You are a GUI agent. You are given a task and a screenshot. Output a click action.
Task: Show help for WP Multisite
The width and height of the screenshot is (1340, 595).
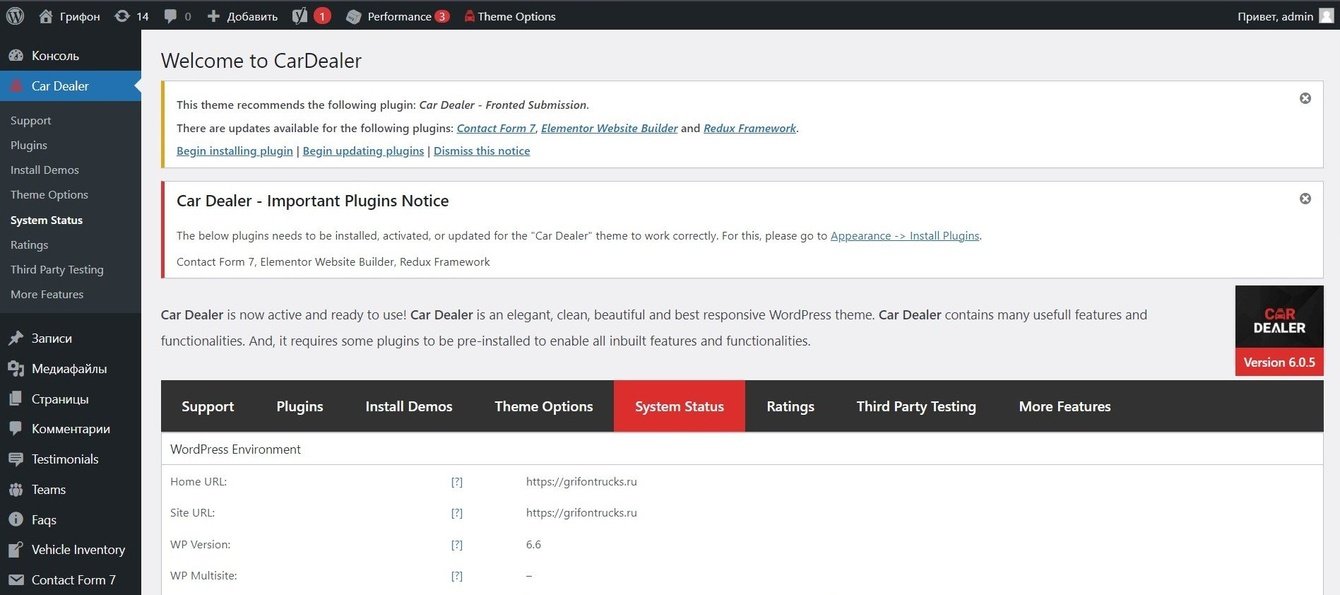pos(457,576)
